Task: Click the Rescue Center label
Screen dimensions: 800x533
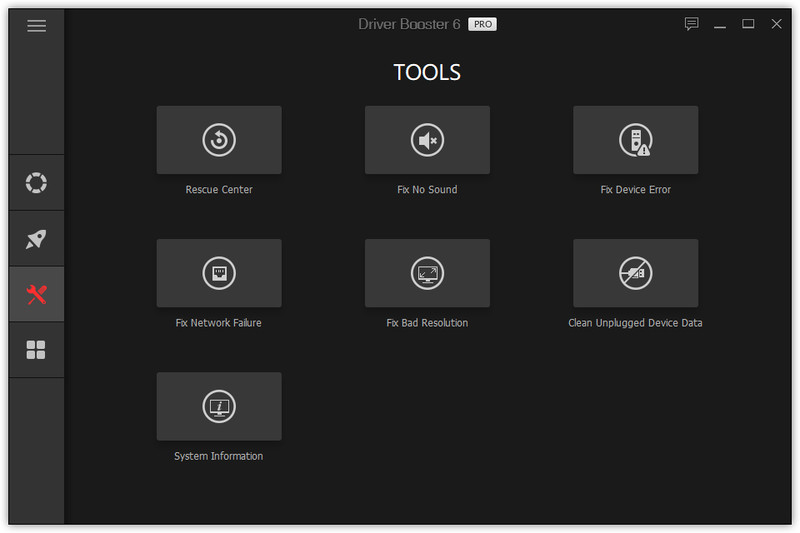Action: [219, 190]
